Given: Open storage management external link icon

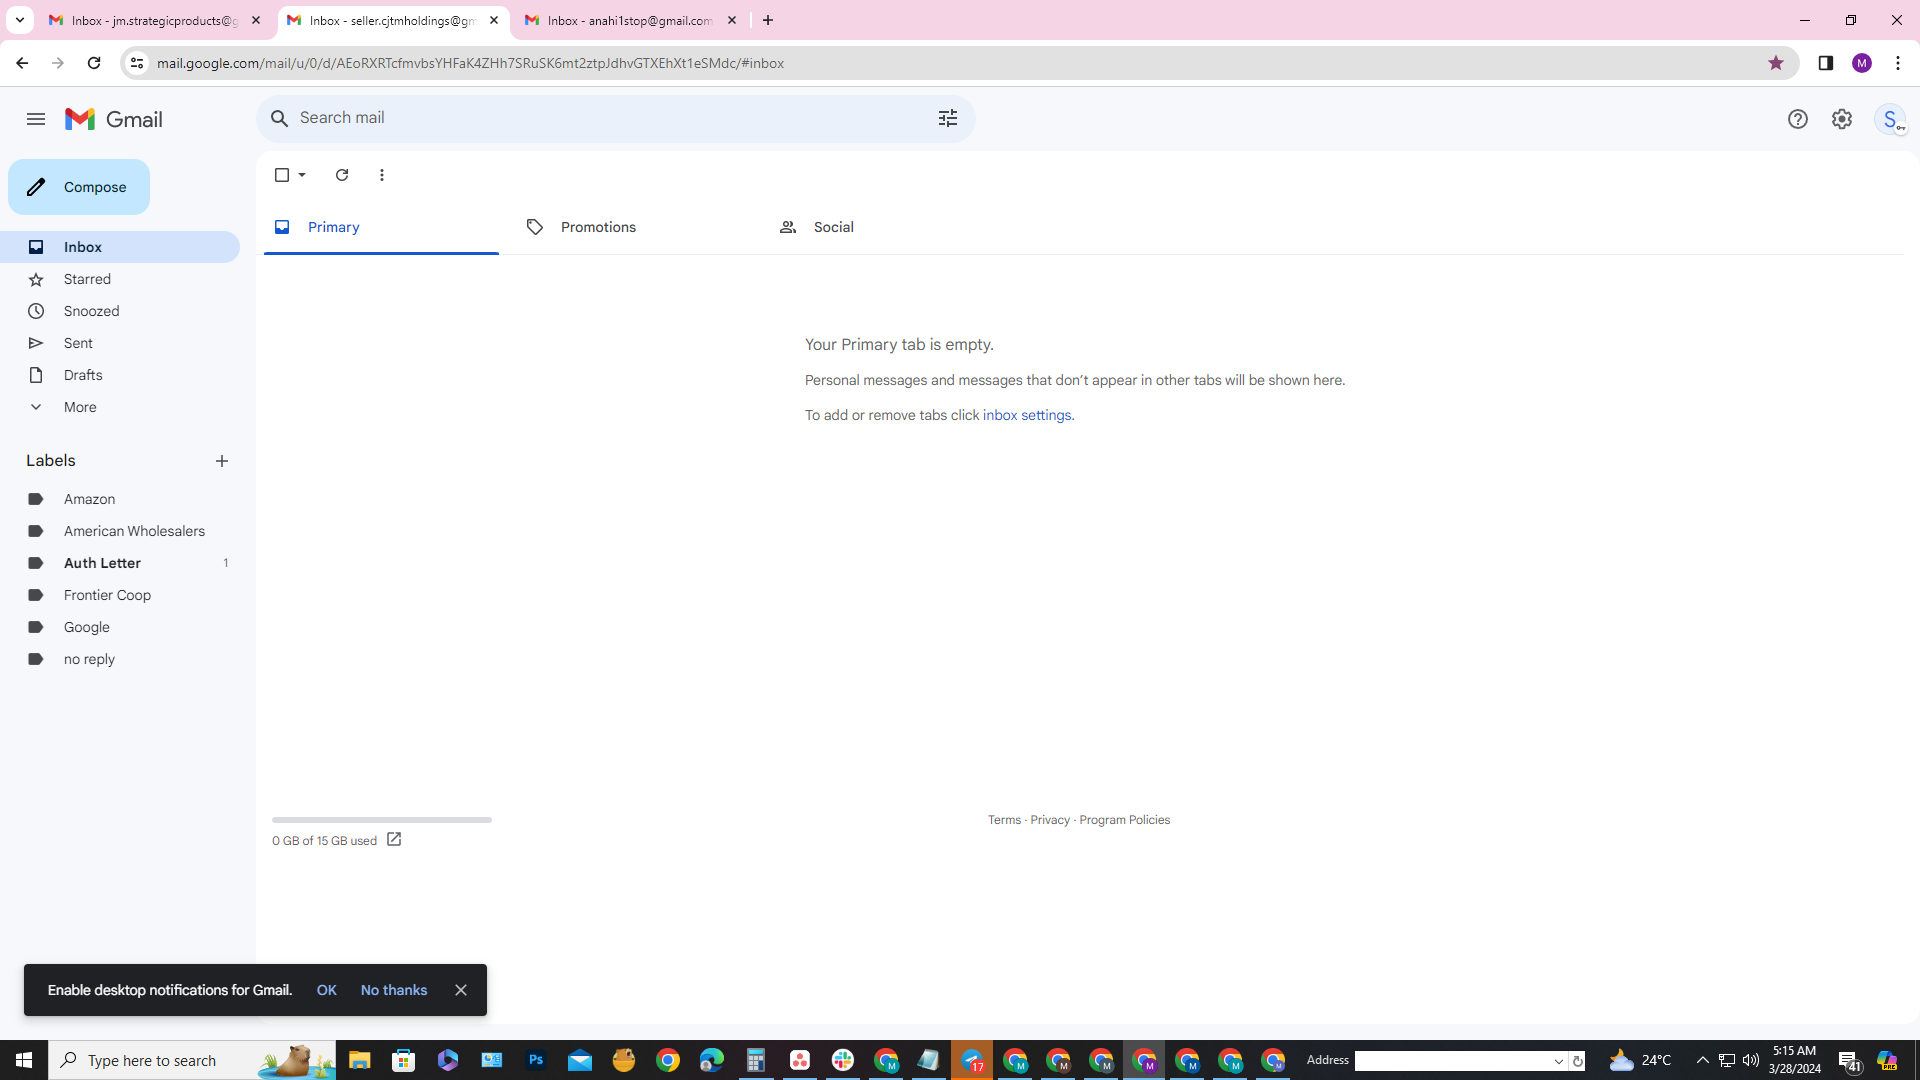Looking at the screenshot, I should (394, 840).
